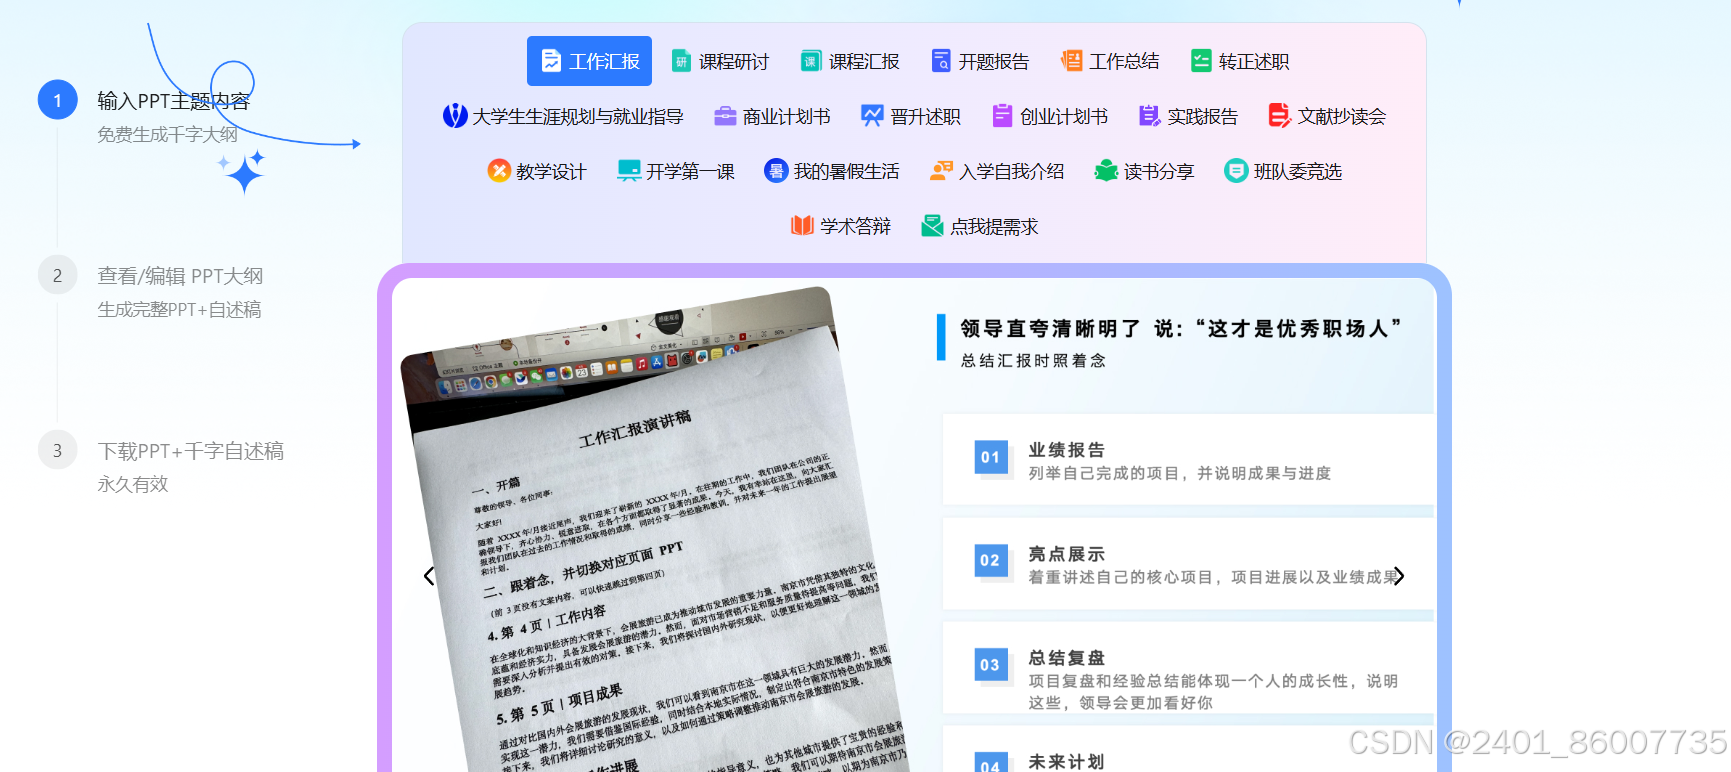Click the 02 亮点展示 card
The image size is (1731, 772).
(x=1188, y=564)
